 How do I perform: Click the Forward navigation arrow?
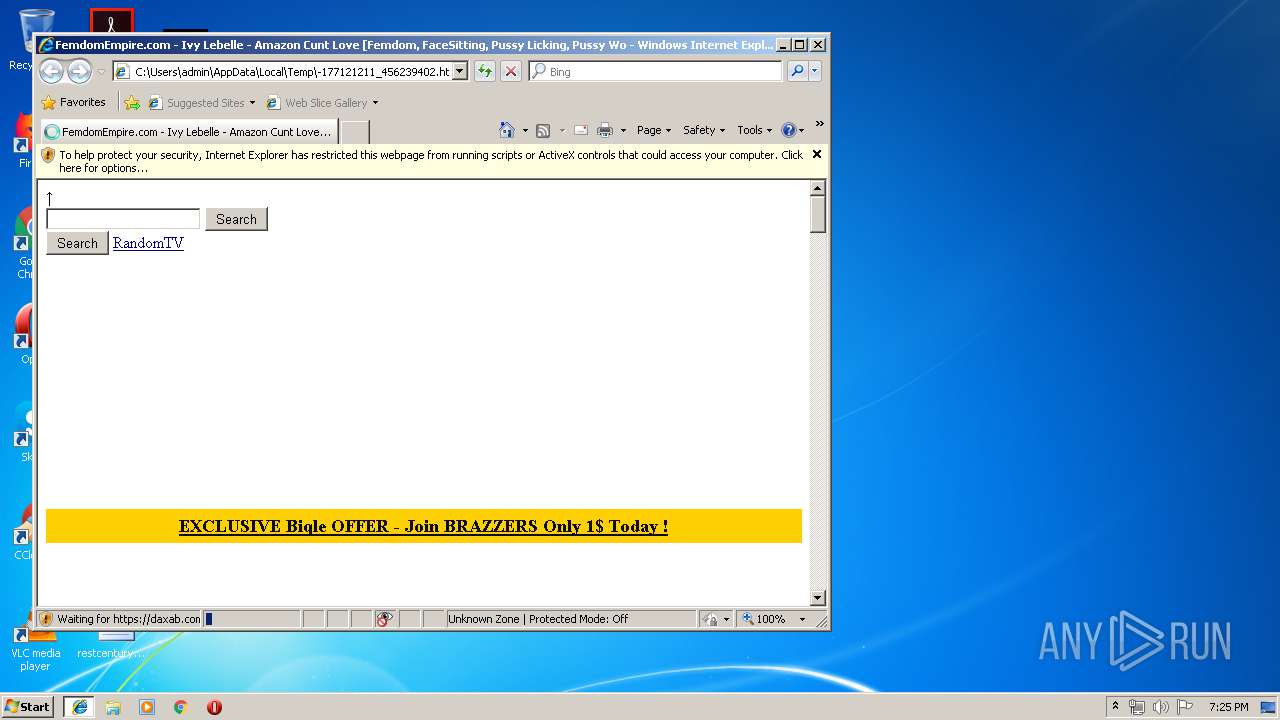click(79, 71)
